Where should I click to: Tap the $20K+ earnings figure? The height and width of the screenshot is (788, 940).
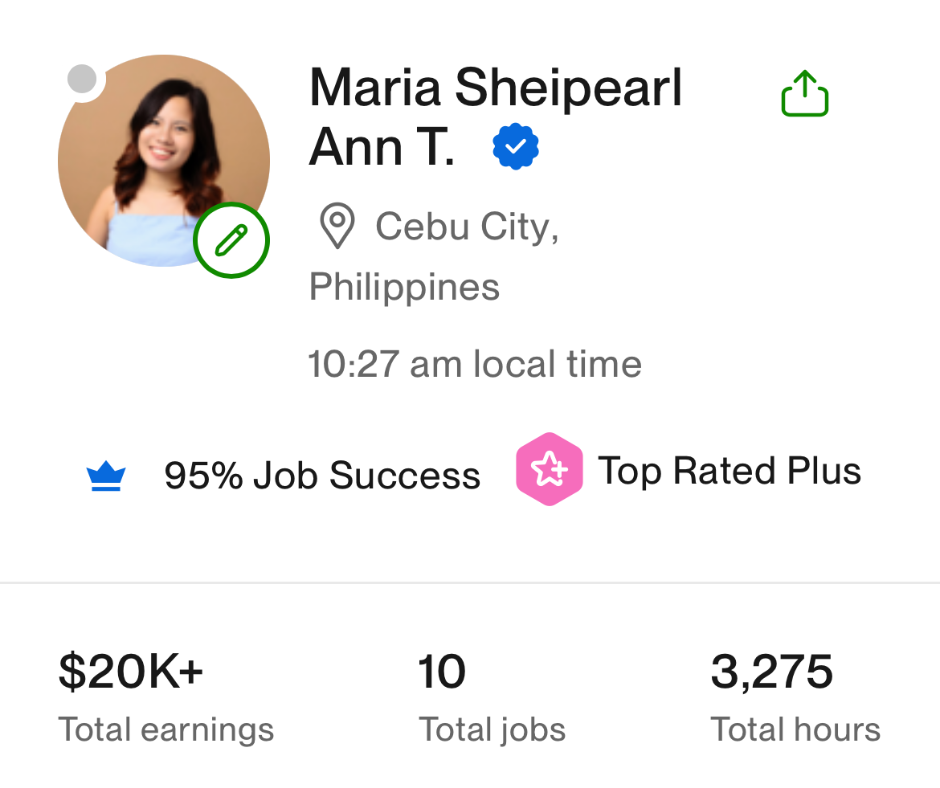pos(131,673)
